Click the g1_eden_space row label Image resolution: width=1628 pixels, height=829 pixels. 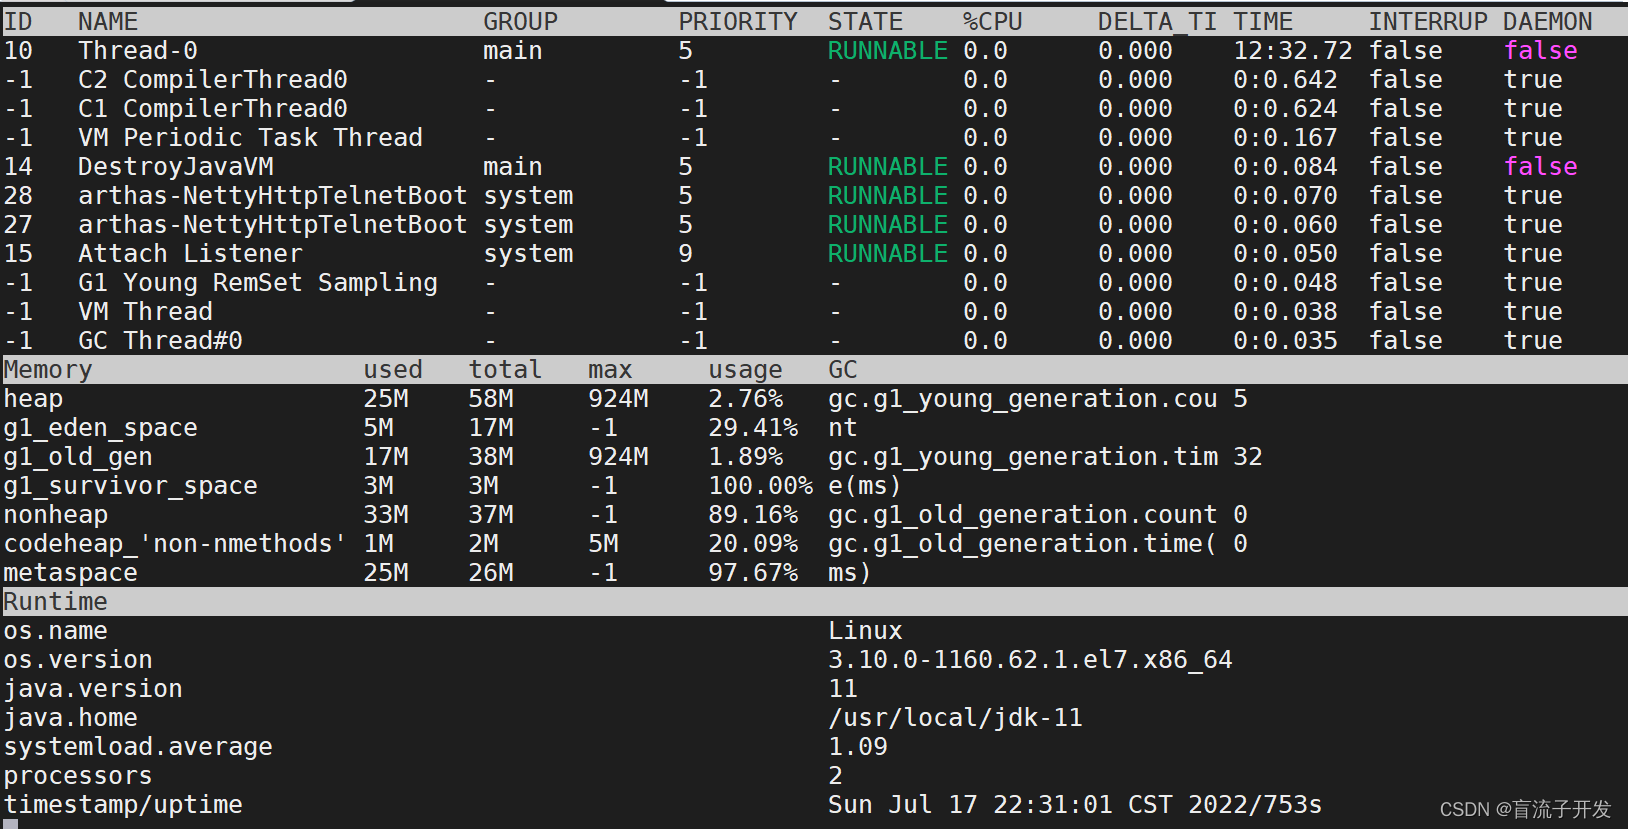tap(100, 427)
